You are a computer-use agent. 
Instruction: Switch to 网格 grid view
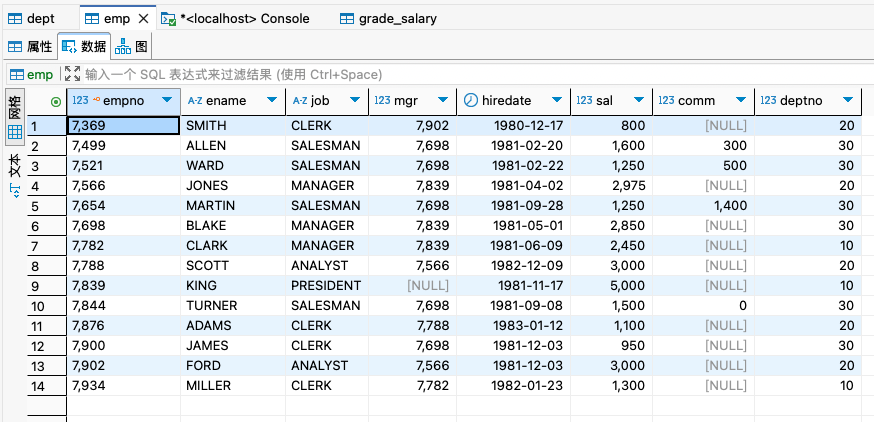click(16, 115)
